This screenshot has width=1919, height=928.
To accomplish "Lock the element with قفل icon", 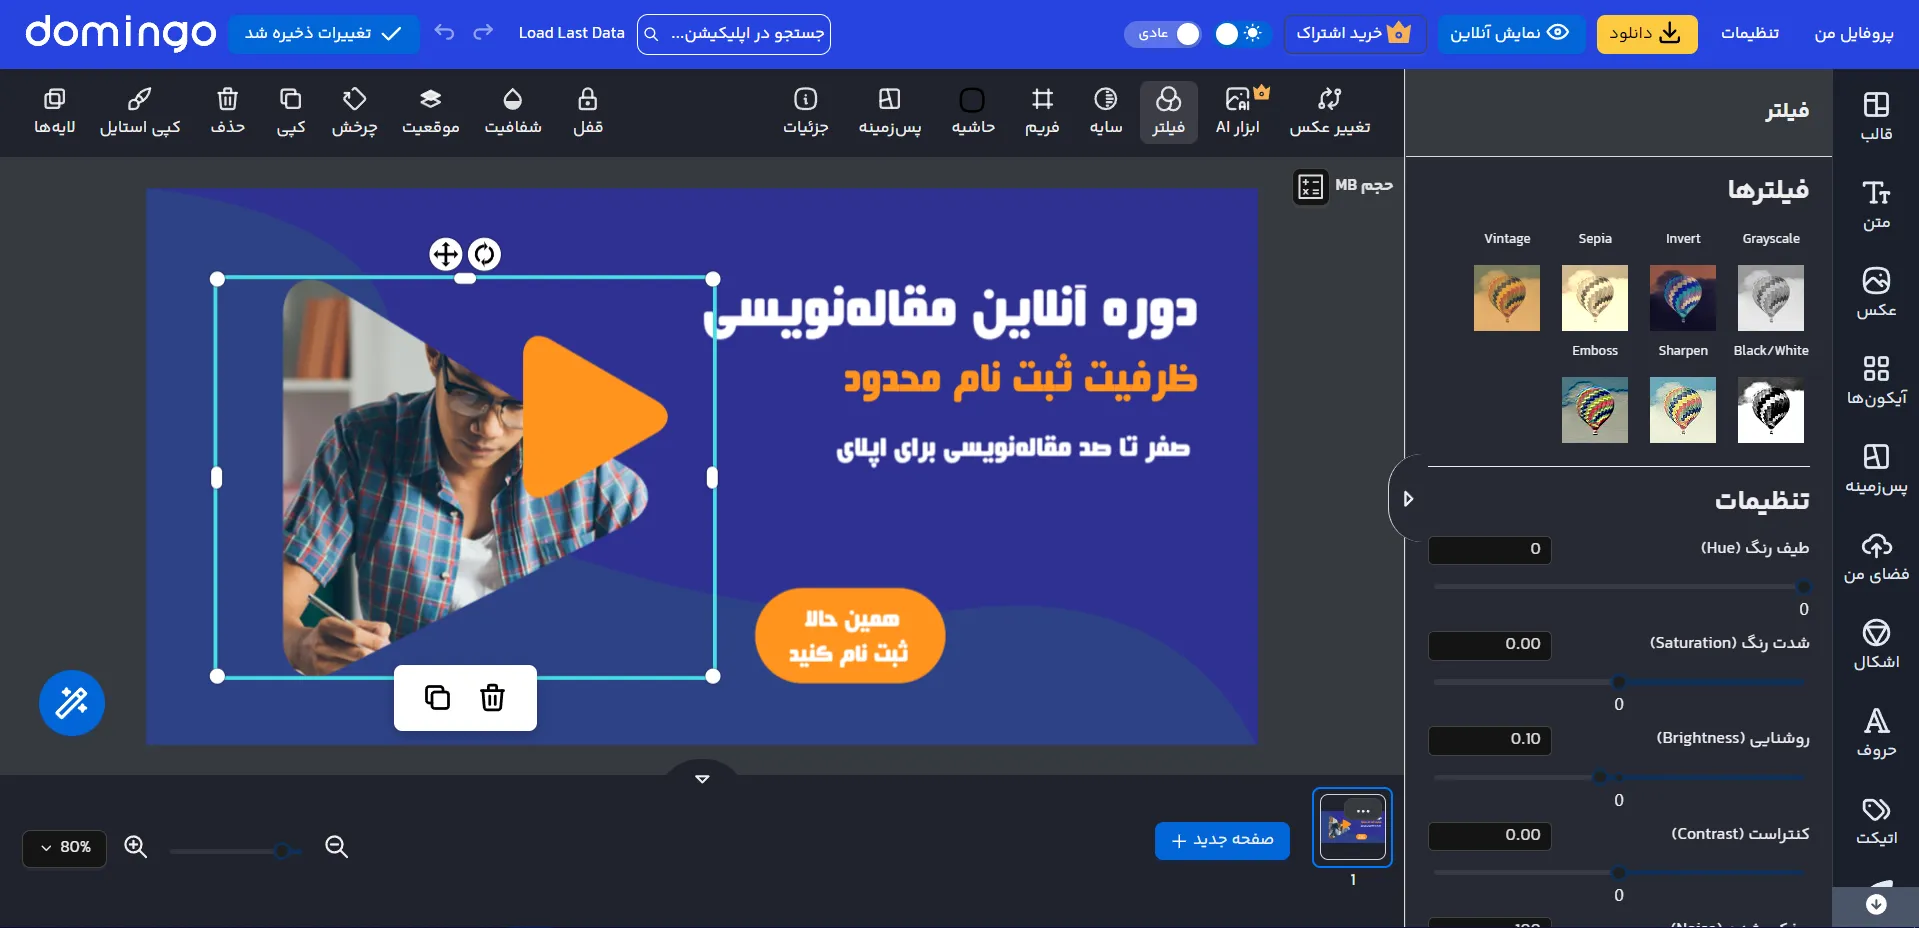I will [x=588, y=112].
